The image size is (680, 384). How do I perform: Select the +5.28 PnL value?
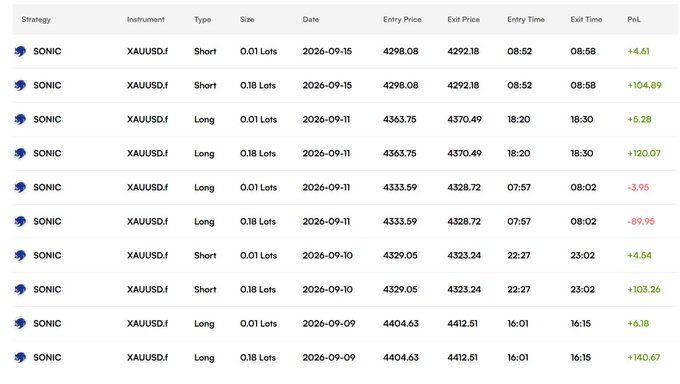pos(639,119)
